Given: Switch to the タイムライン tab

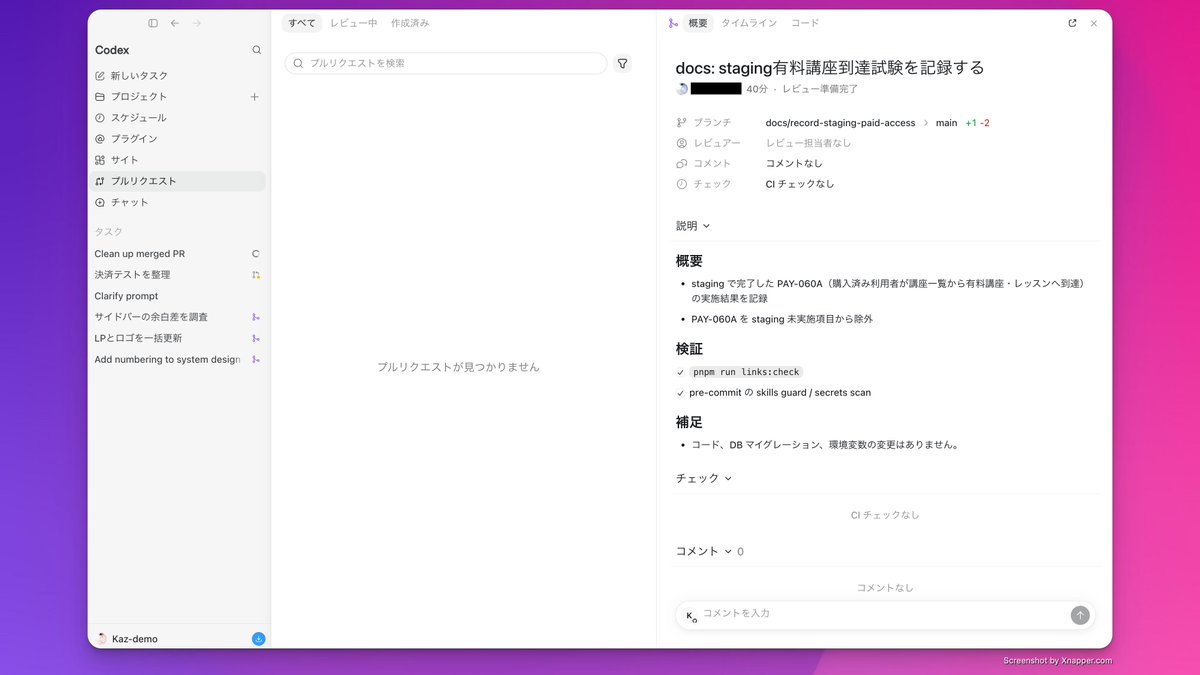Looking at the screenshot, I should click(x=750, y=23).
